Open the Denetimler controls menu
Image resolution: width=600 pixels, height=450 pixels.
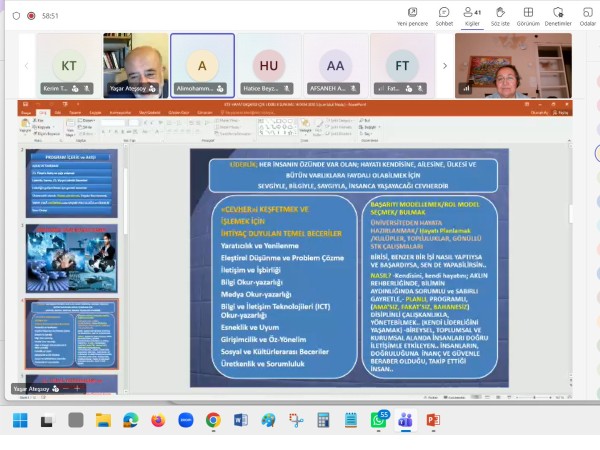(558, 16)
